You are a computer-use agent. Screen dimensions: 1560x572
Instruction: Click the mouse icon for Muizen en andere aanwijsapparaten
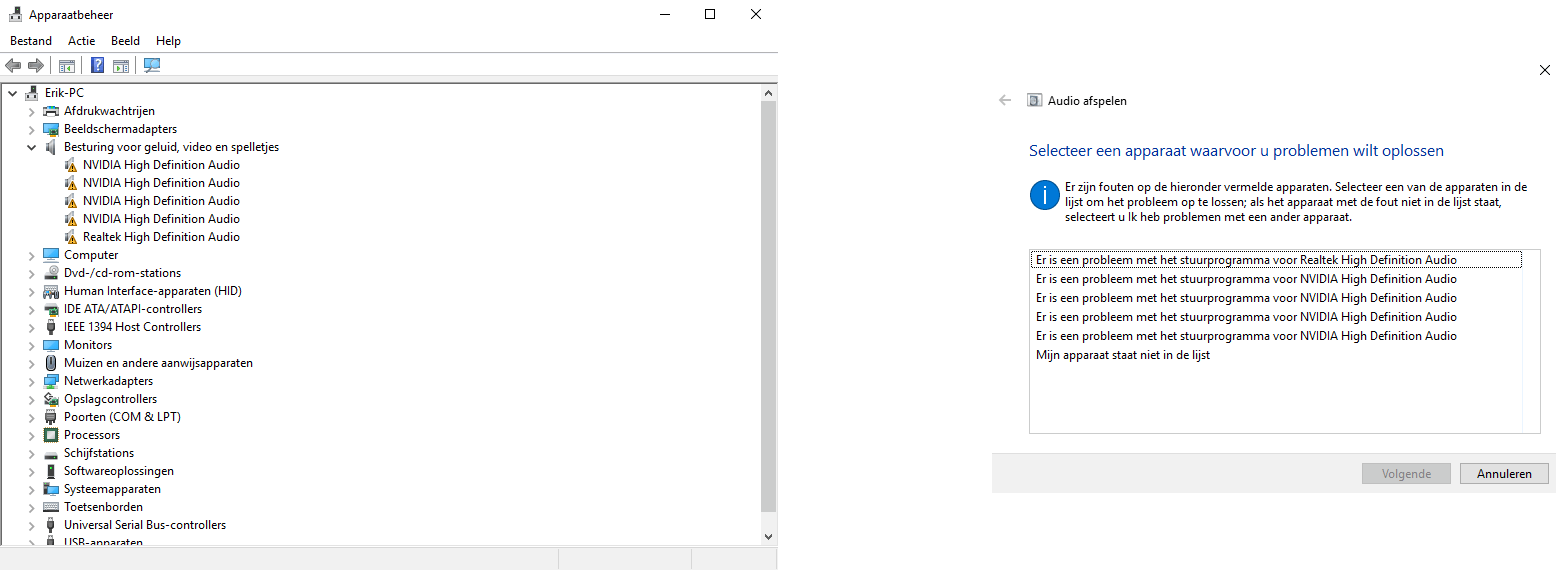click(x=51, y=363)
